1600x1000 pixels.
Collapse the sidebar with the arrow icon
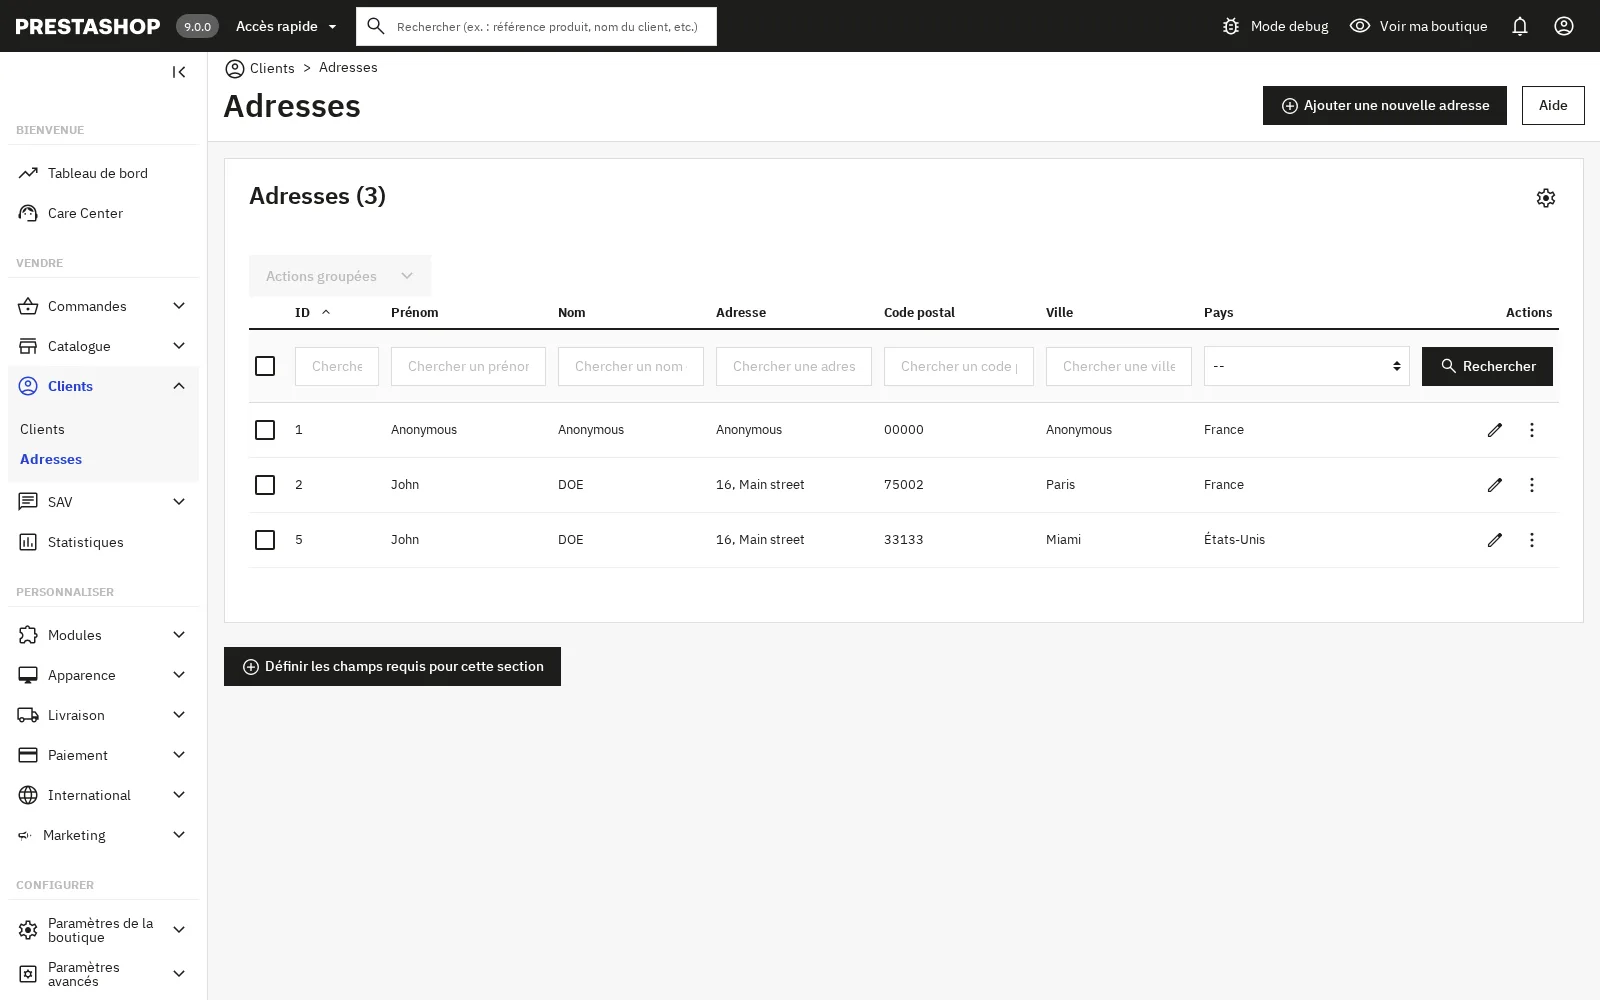(x=179, y=72)
